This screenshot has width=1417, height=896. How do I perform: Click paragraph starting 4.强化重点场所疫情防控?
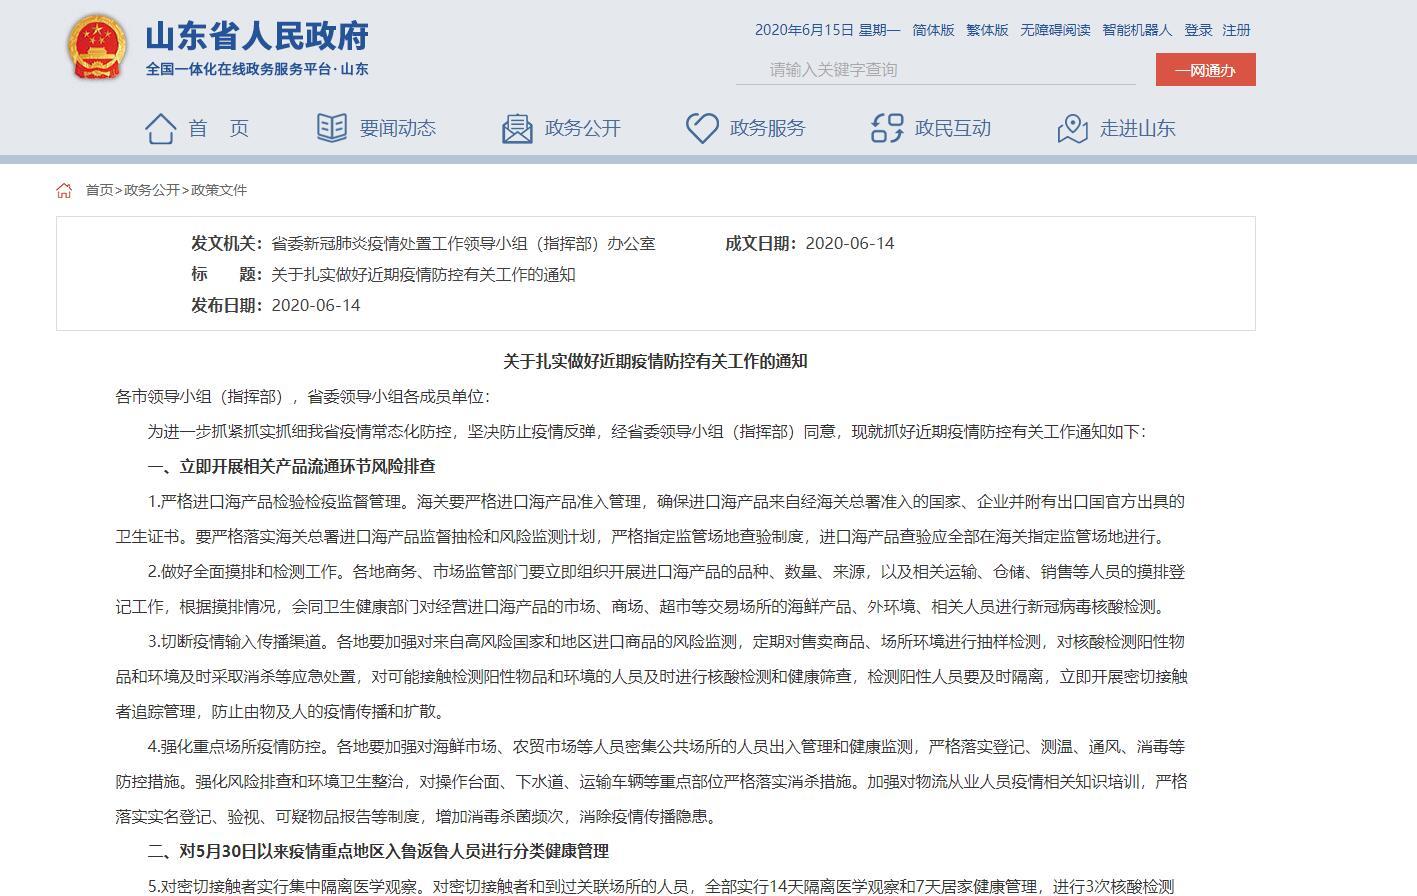[651, 782]
